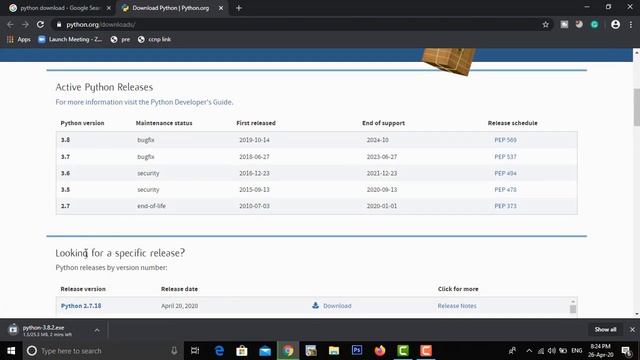Screen dimensions: 640x360
Task: Open the grey square extension icon
Action: 564,24
